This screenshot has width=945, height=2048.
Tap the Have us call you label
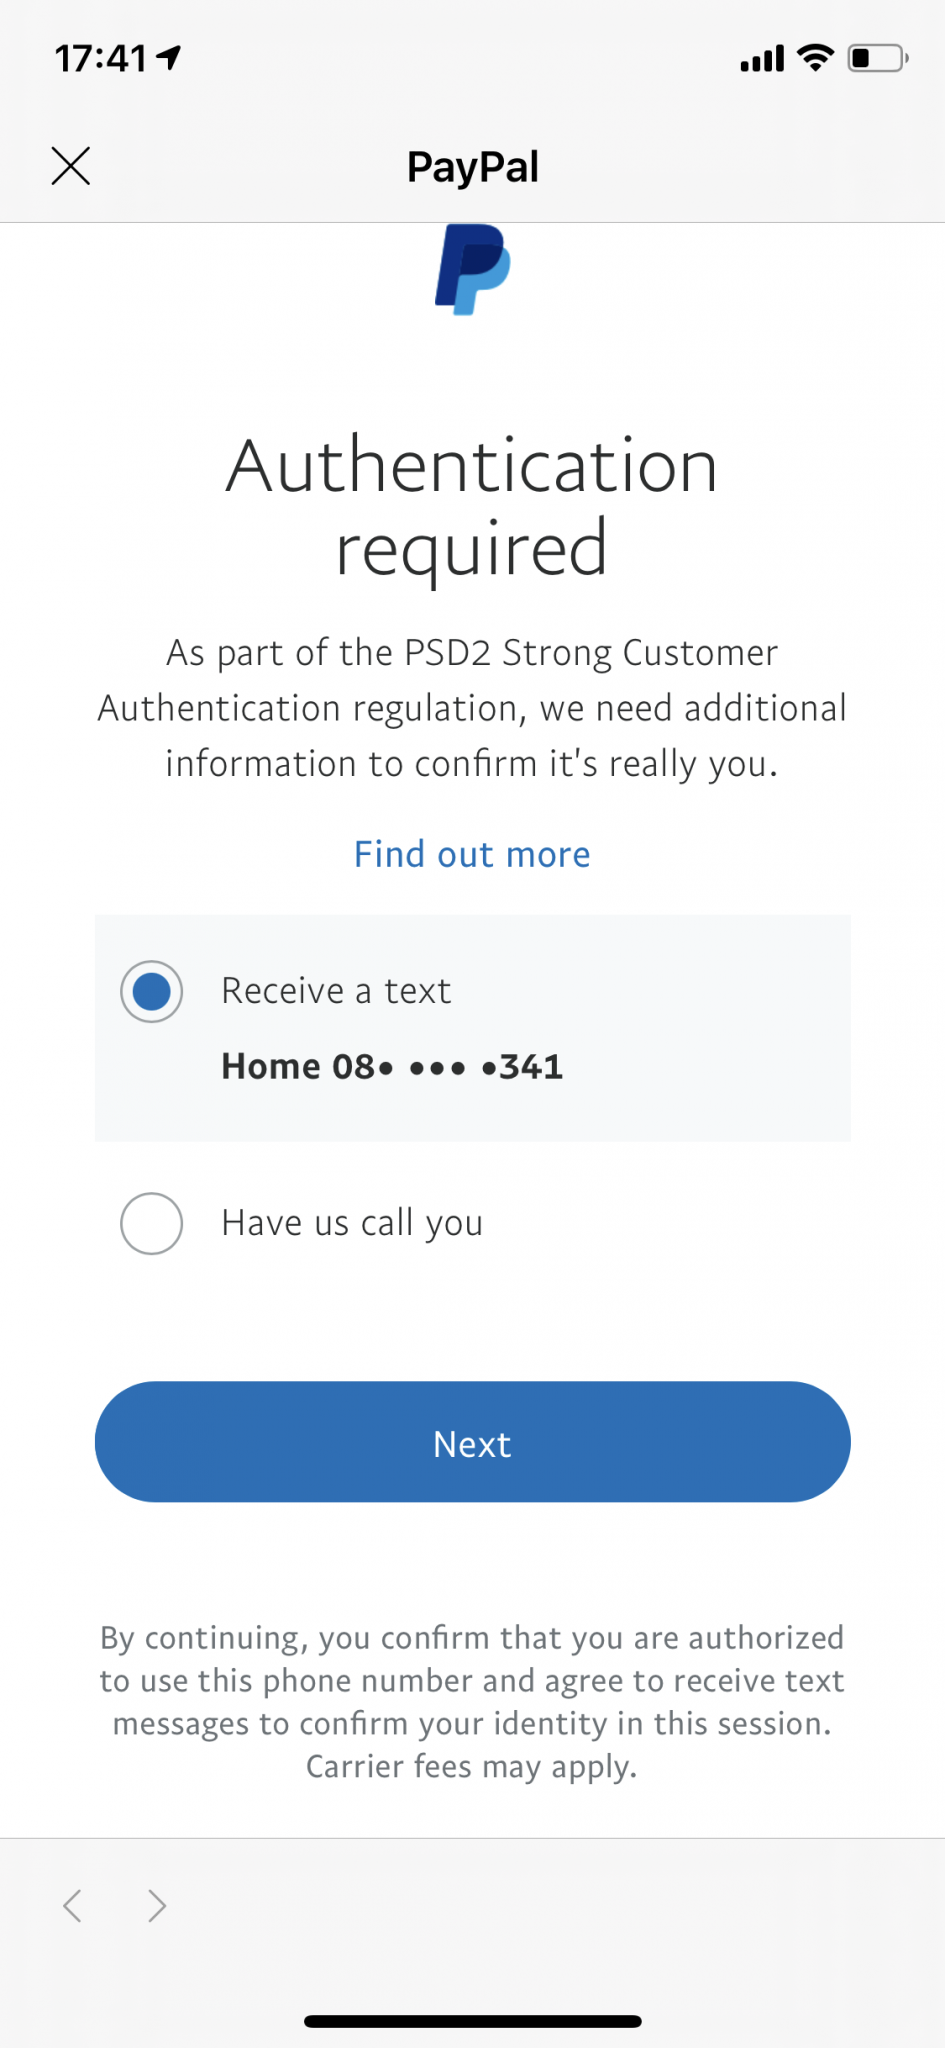tap(352, 1223)
